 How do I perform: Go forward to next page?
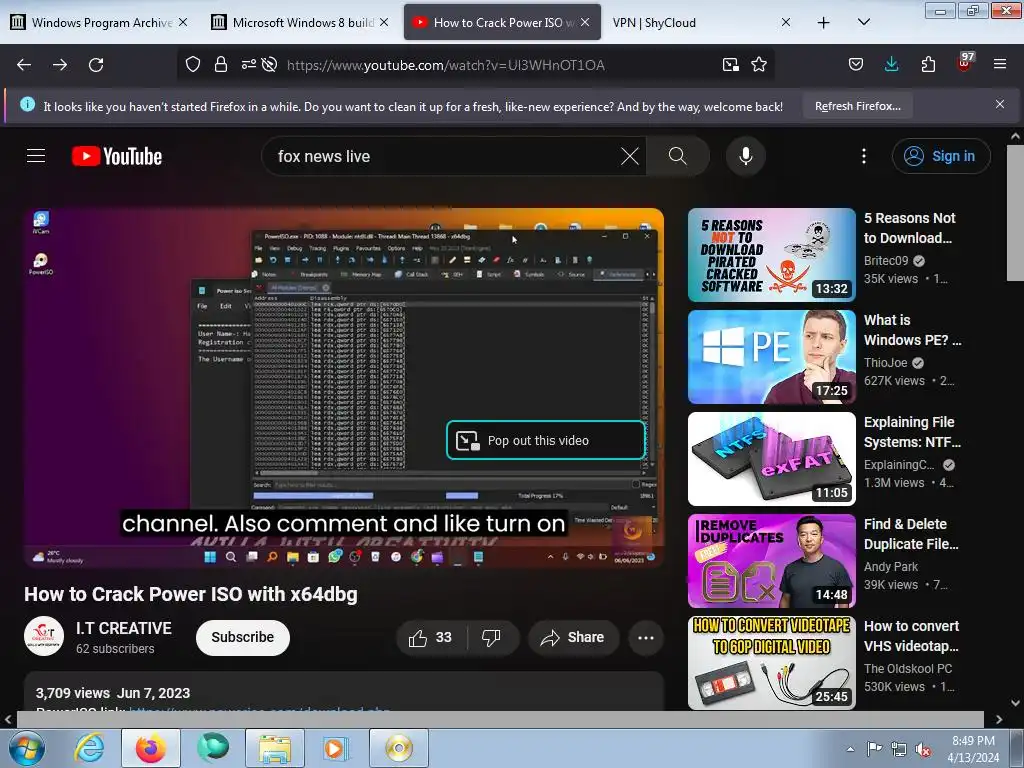point(60,65)
